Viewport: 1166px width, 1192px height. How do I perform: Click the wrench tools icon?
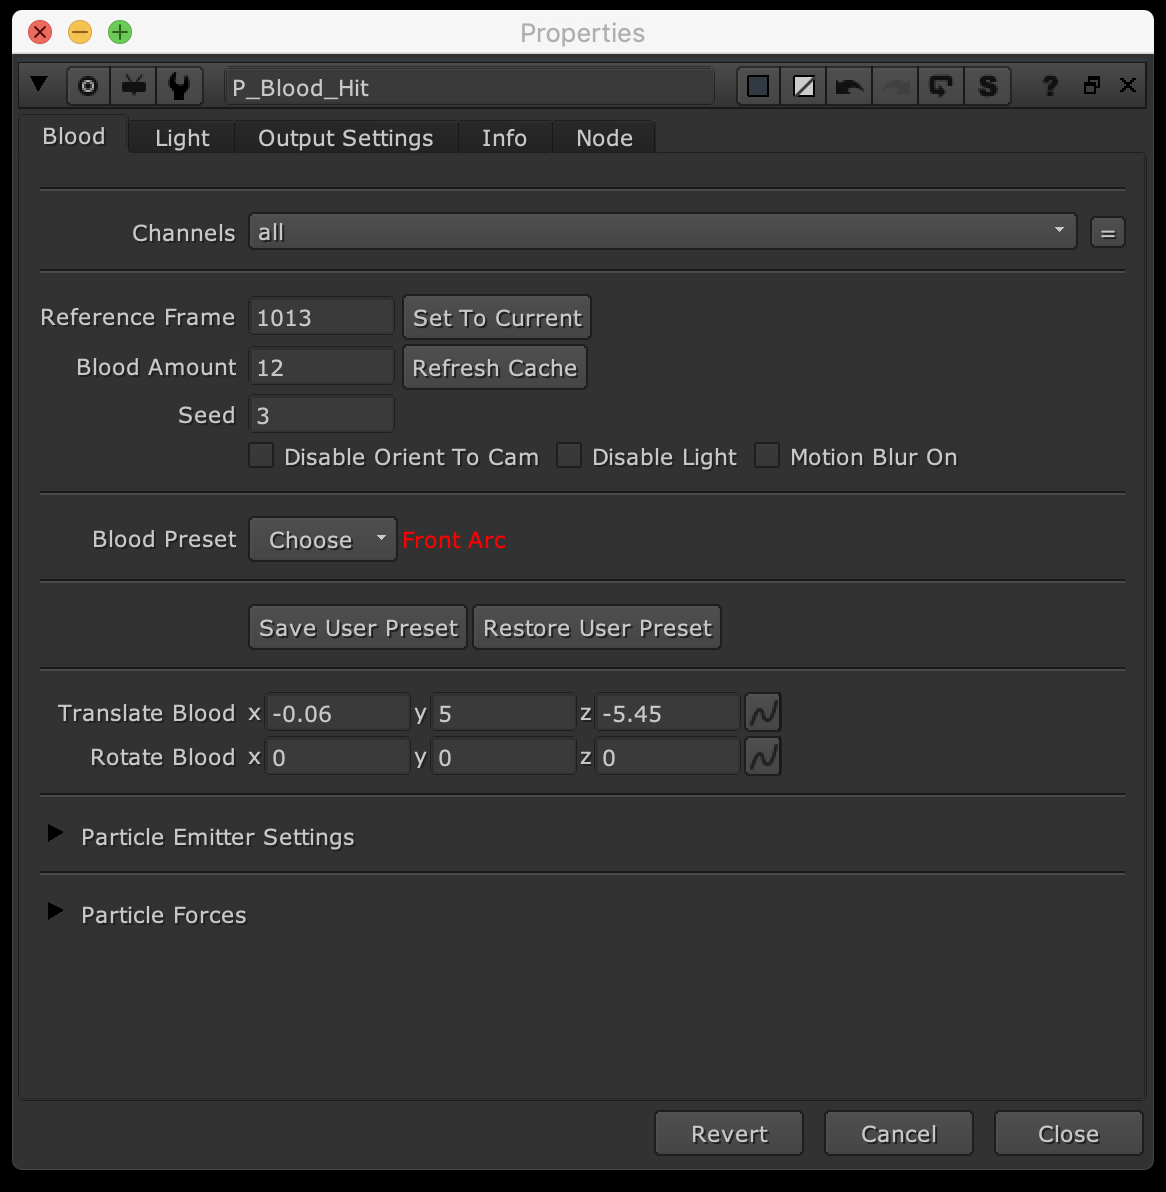(x=180, y=87)
